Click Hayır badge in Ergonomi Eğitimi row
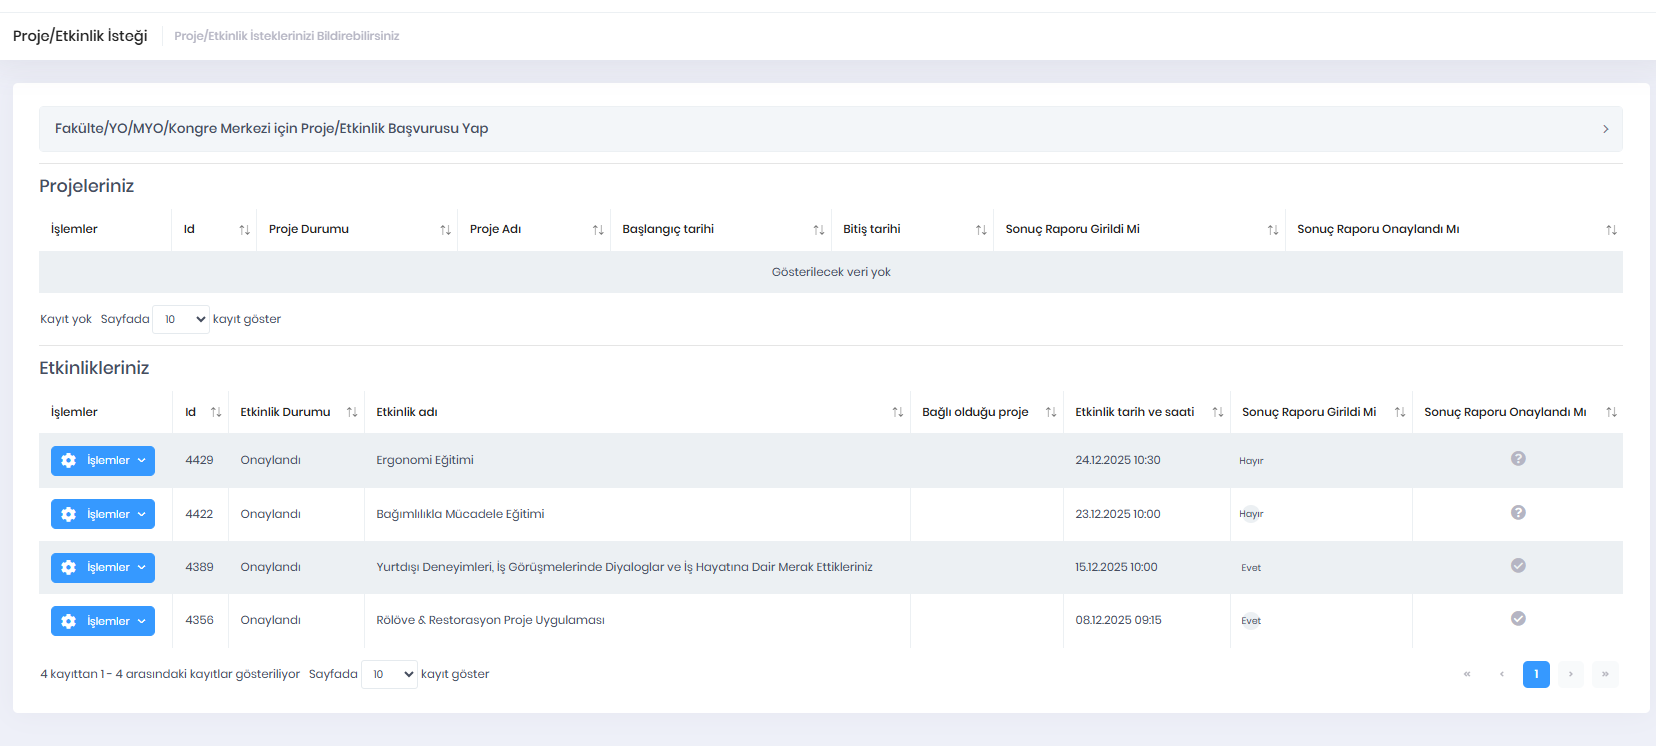The image size is (1656, 746). (1251, 461)
